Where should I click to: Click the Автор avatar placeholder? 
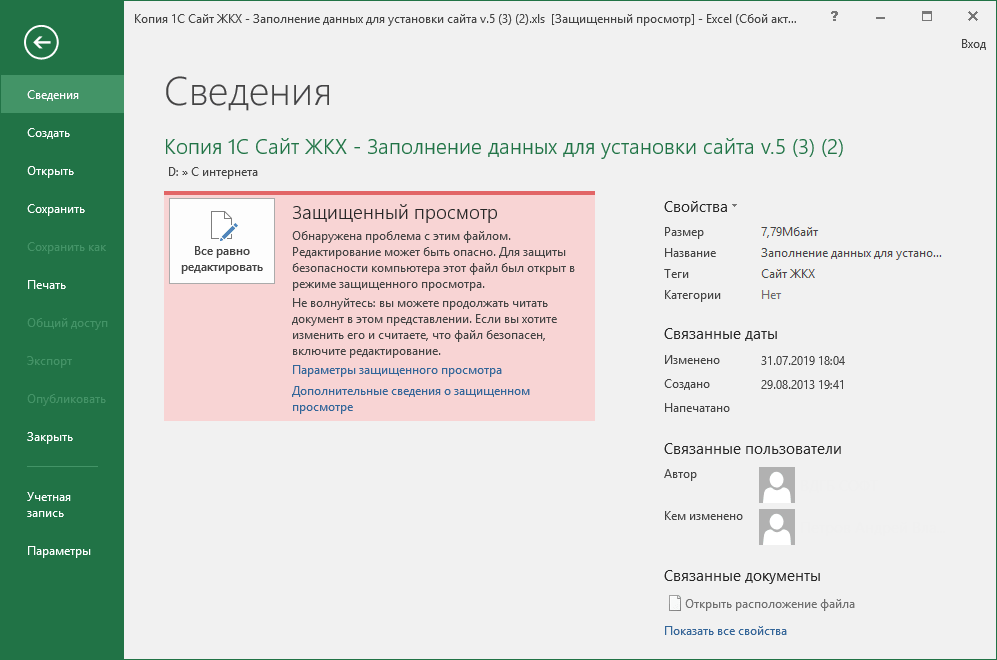coord(777,484)
